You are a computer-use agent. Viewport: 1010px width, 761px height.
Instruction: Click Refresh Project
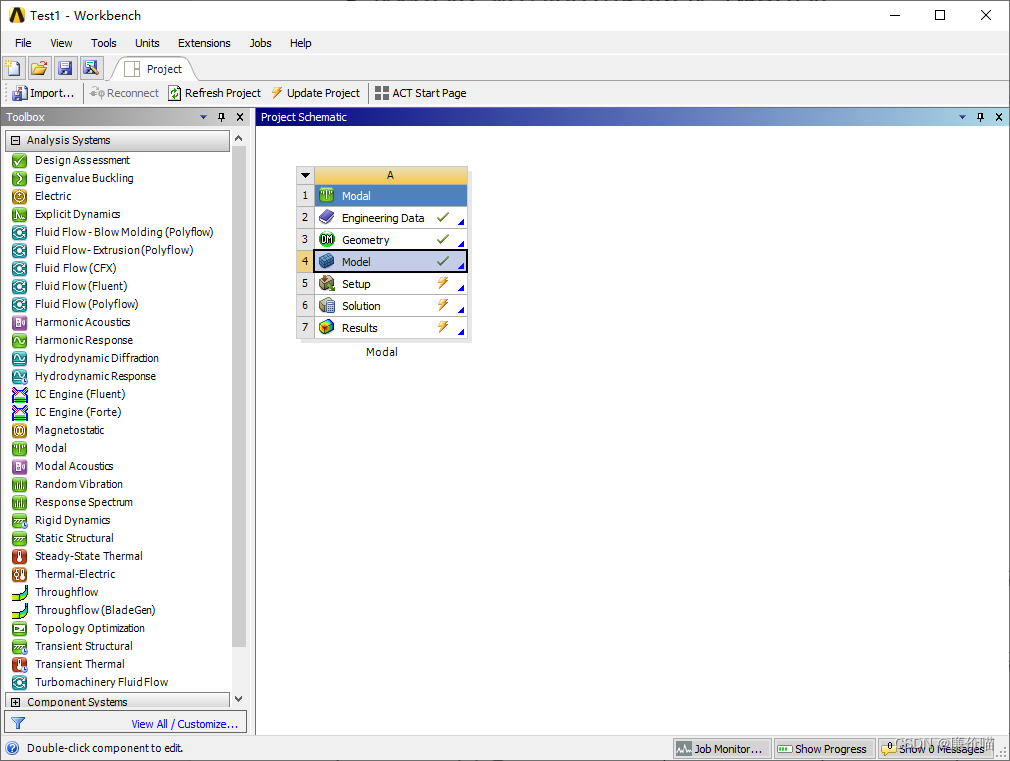tap(214, 93)
